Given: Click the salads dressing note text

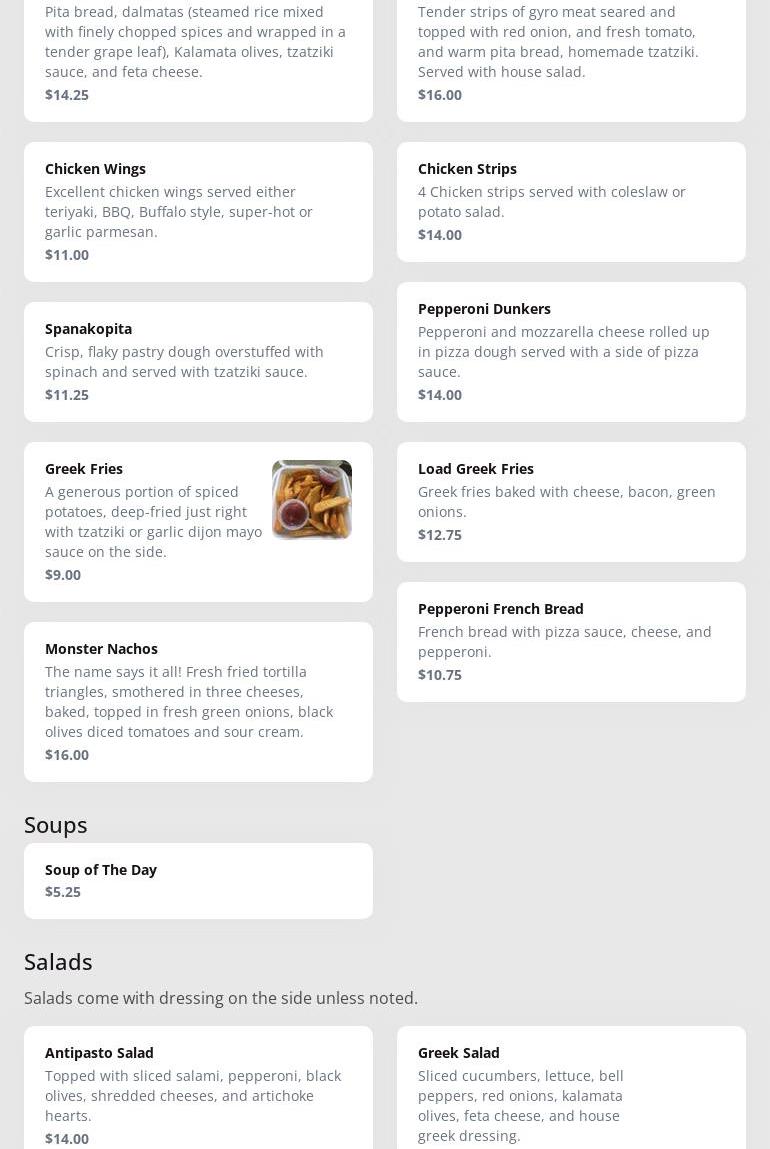Looking at the screenshot, I should pos(221,998).
